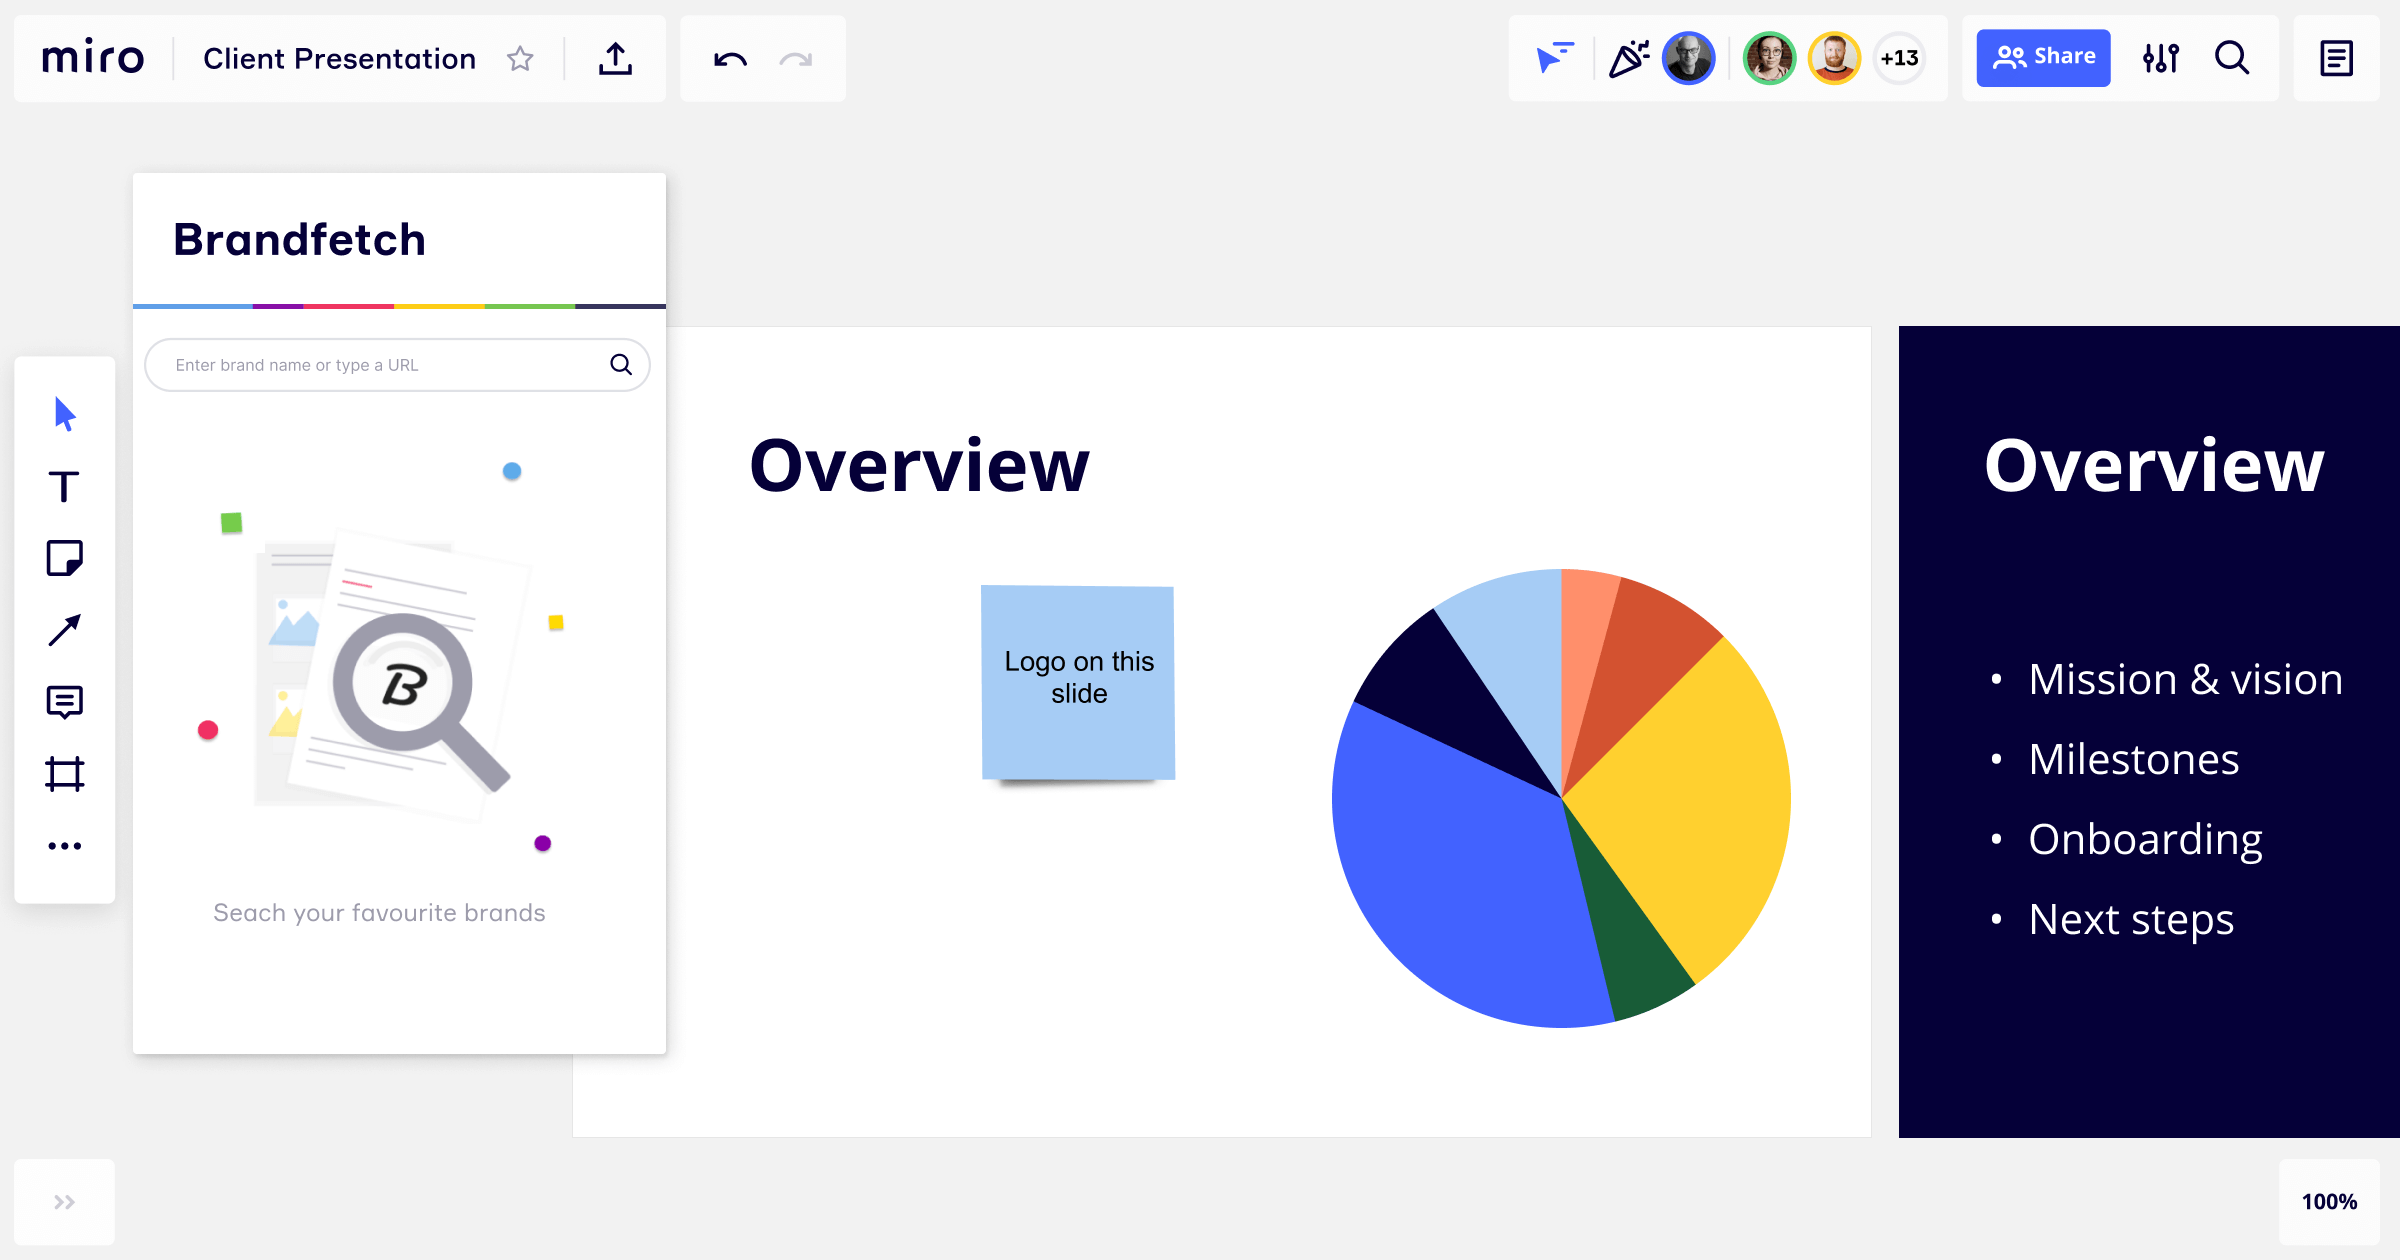Image resolution: width=2400 pixels, height=1260 pixels.
Task: Select the cursor Select tool
Action: [x=65, y=413]
